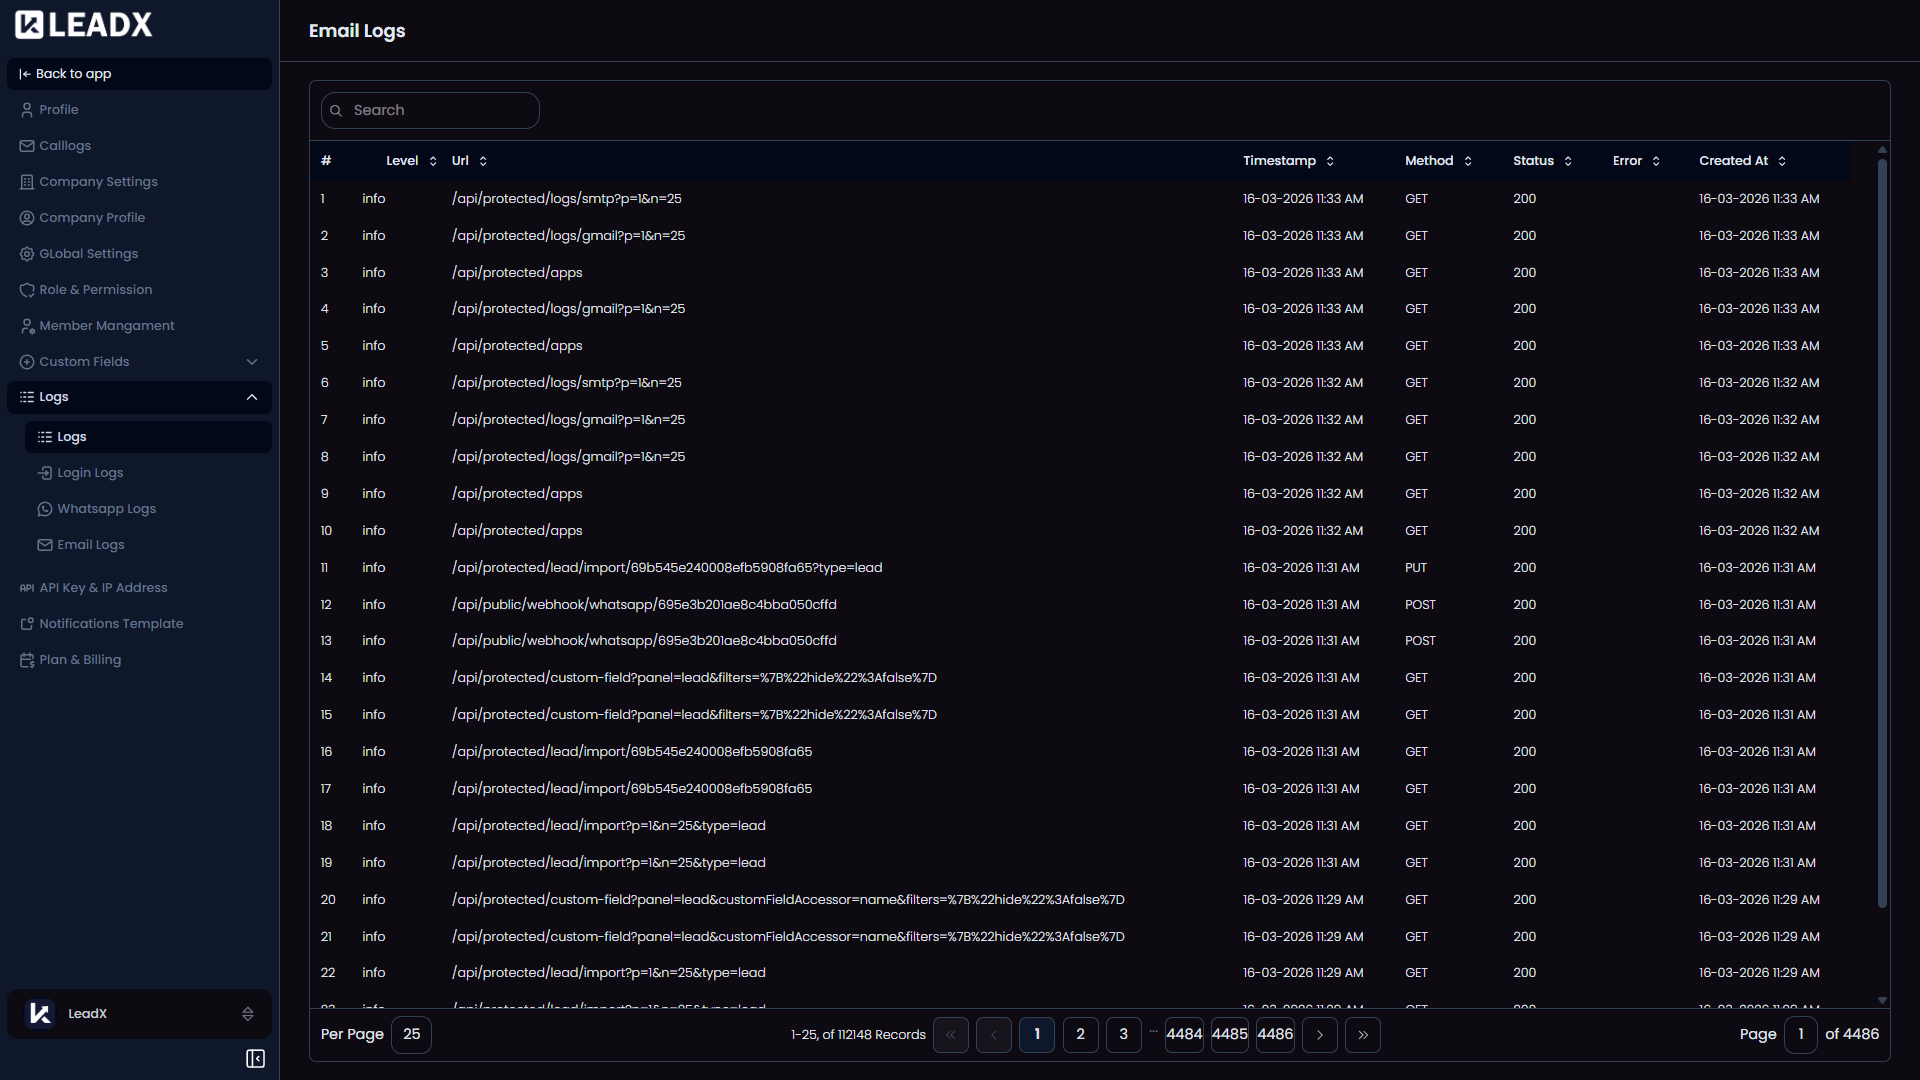Screen dimensions: 1920x1080
Task: Toggle sorting on the Method column
Action: (1466, 160)
